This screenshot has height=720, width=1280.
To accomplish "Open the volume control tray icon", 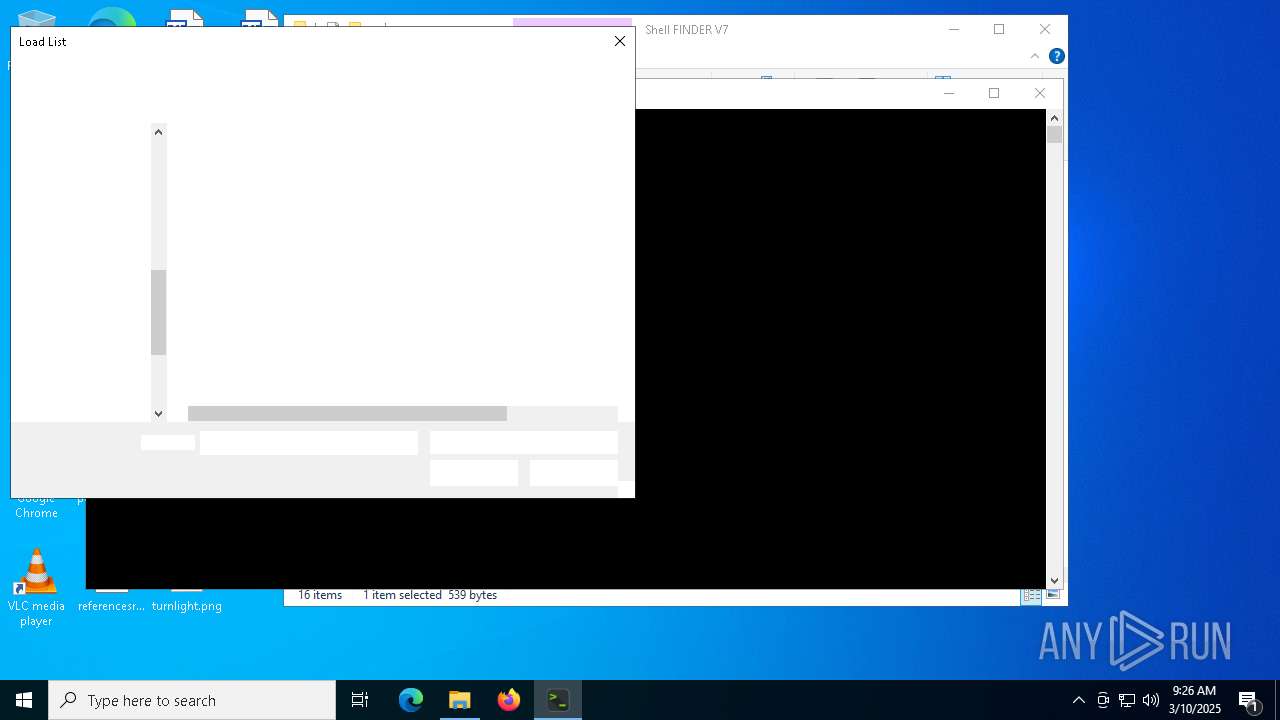I will pyautogui.click(x=1151, y=700).
